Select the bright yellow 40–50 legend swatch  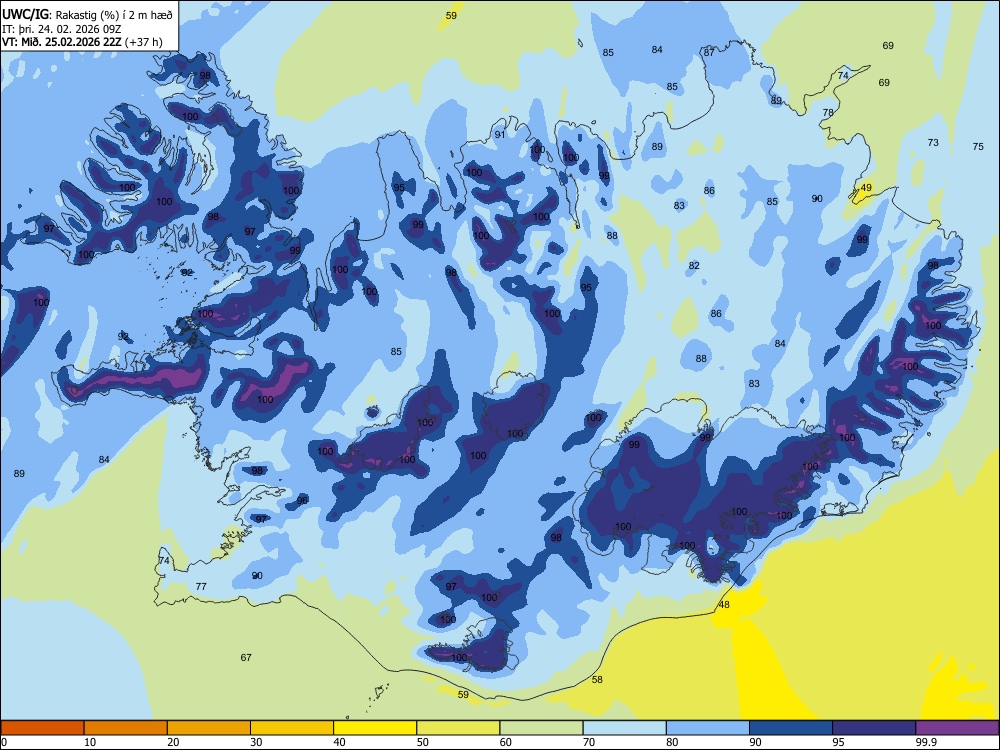point(375,728)
